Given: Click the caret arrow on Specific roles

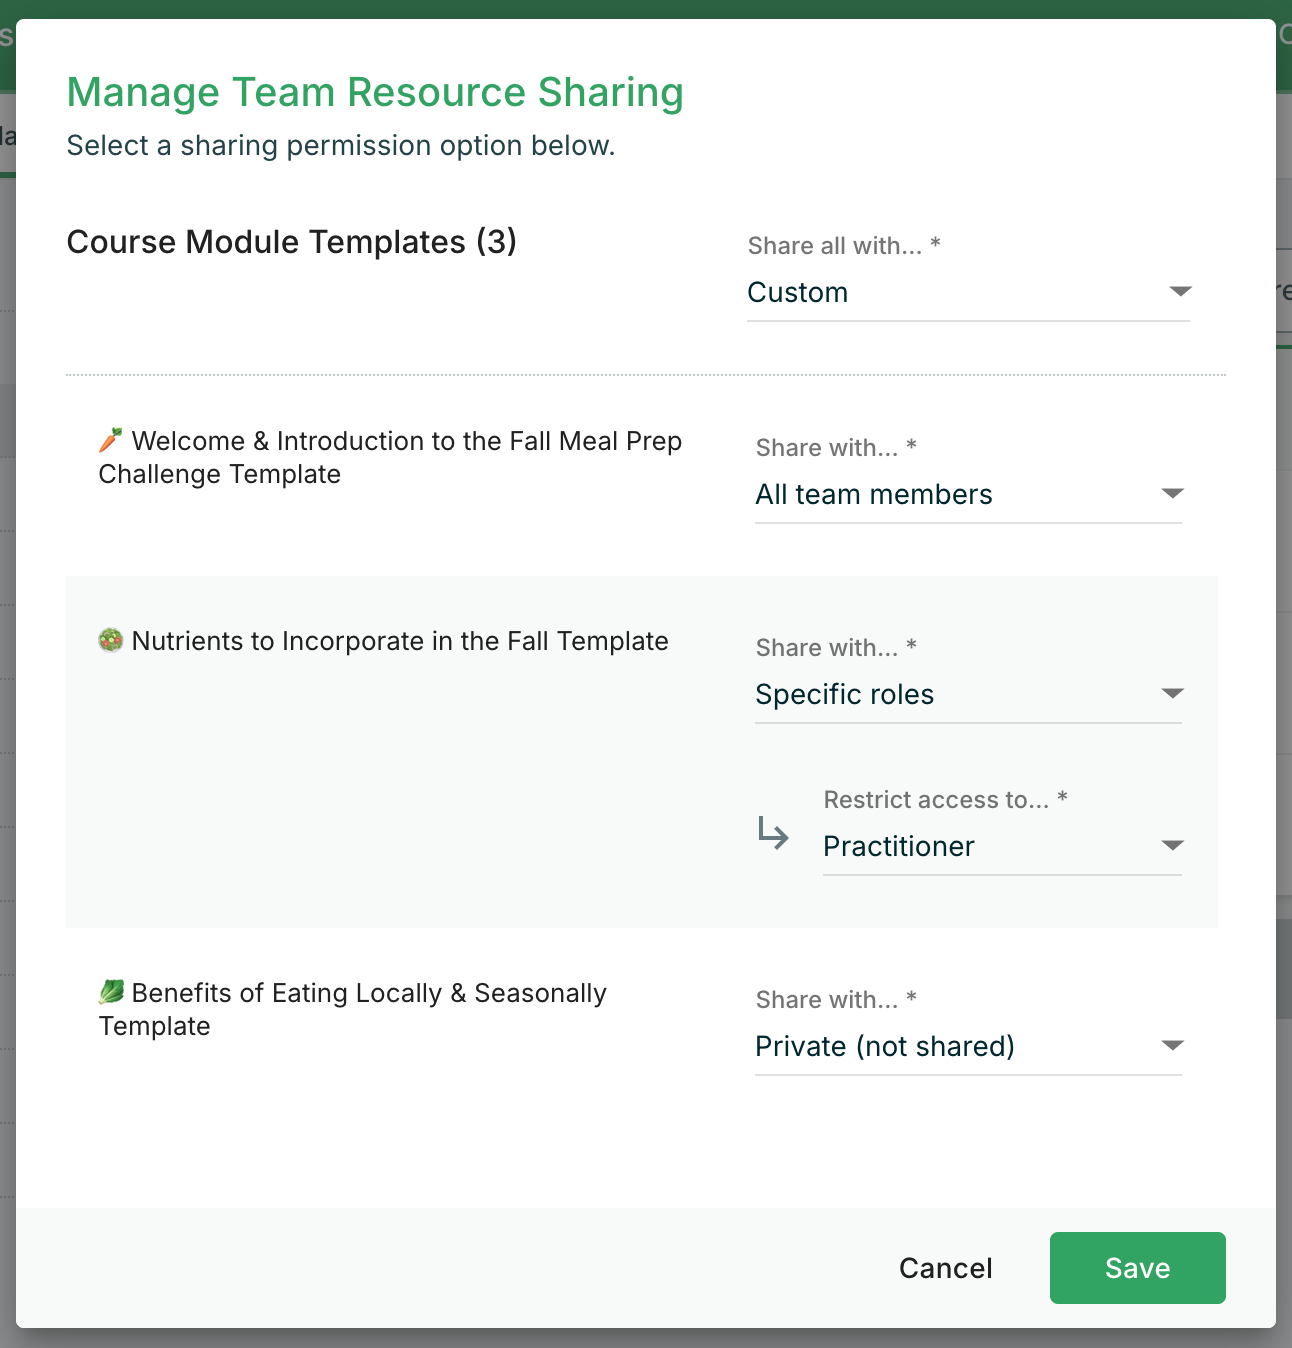Looking at the screenshot, I should [x=1172, y=693].
